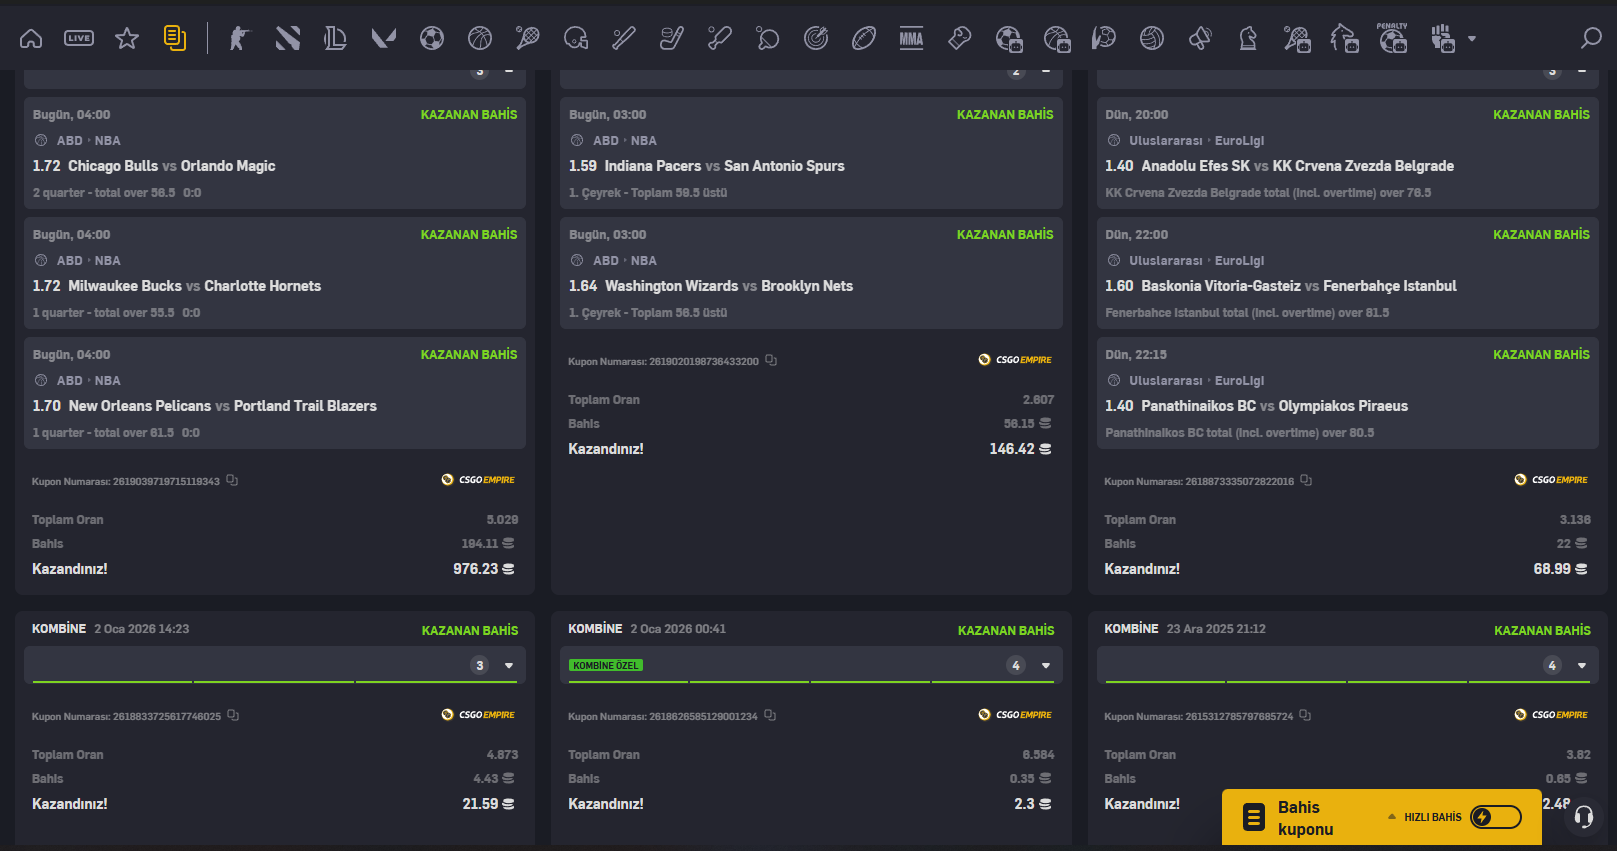Copy coupon number 2619020198736433200
This screenshot has height=851, width=1617.
click(771, 361)
